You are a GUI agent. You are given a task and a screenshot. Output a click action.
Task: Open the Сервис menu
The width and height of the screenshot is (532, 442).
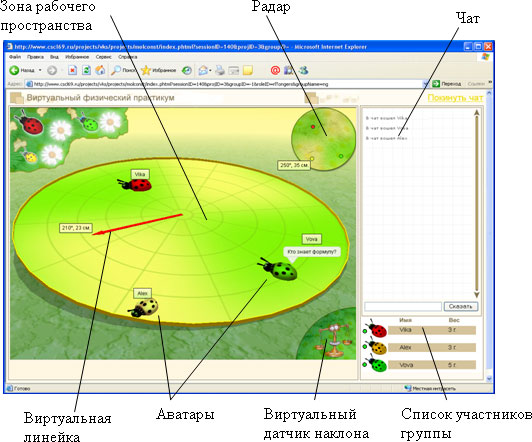coord(103,57)
